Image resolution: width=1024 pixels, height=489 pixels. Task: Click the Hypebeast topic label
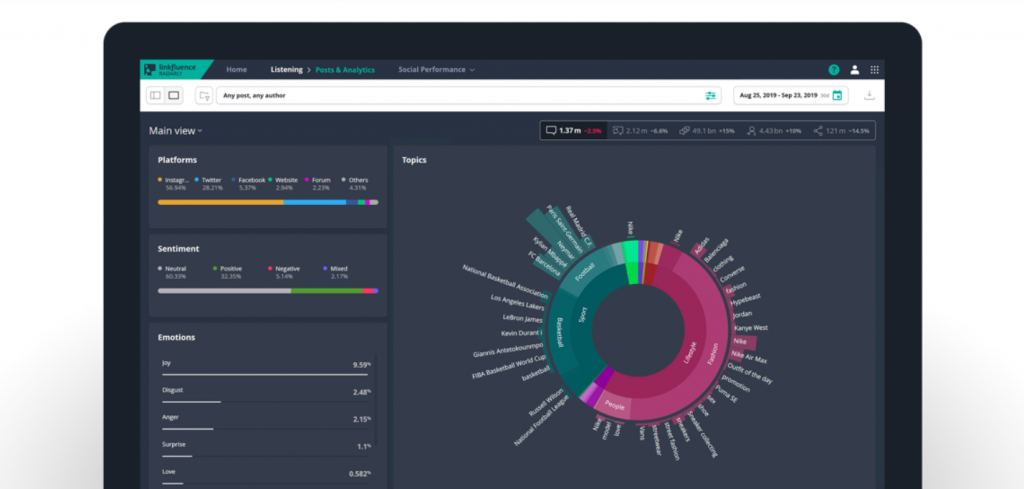[x=746, y=302]
